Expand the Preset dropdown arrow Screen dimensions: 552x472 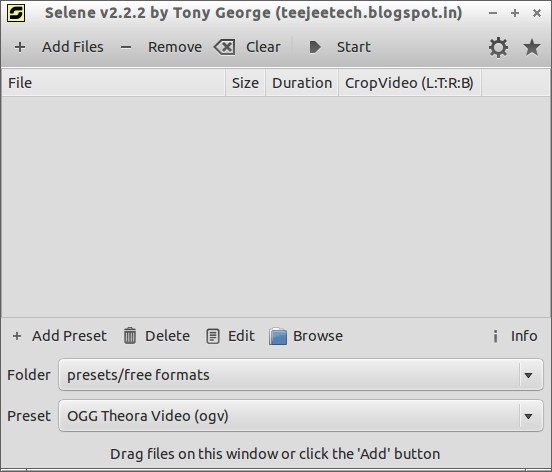click(528, 416)
